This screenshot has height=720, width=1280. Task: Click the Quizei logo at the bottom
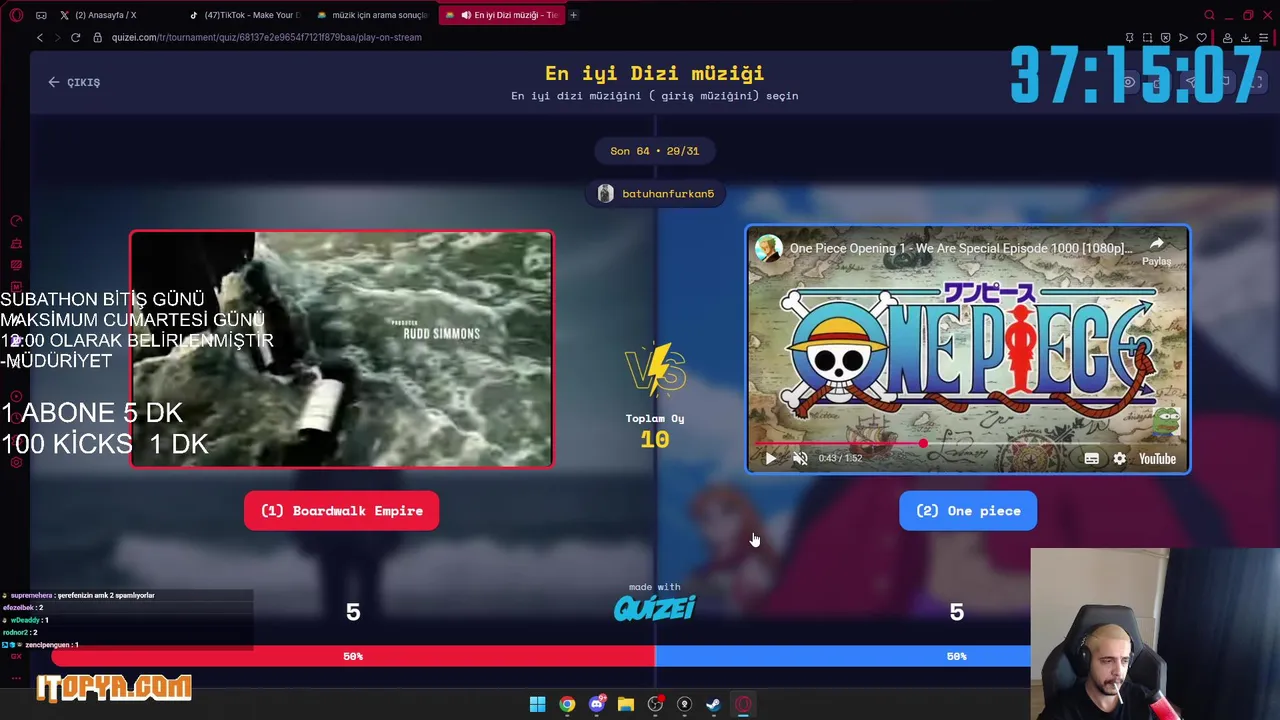click(654, 608)
